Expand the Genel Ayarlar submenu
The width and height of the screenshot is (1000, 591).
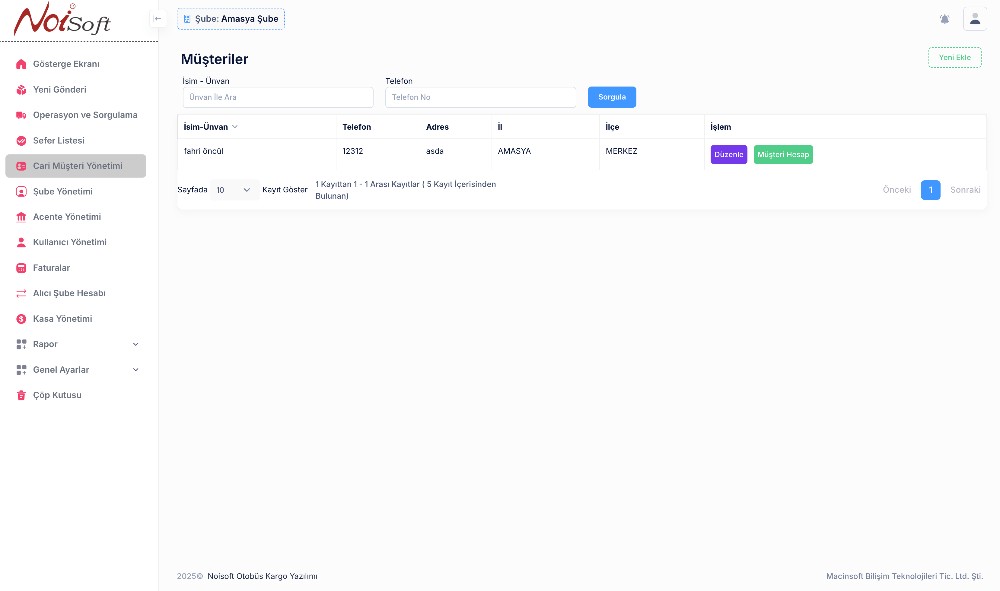pos(136,370)
